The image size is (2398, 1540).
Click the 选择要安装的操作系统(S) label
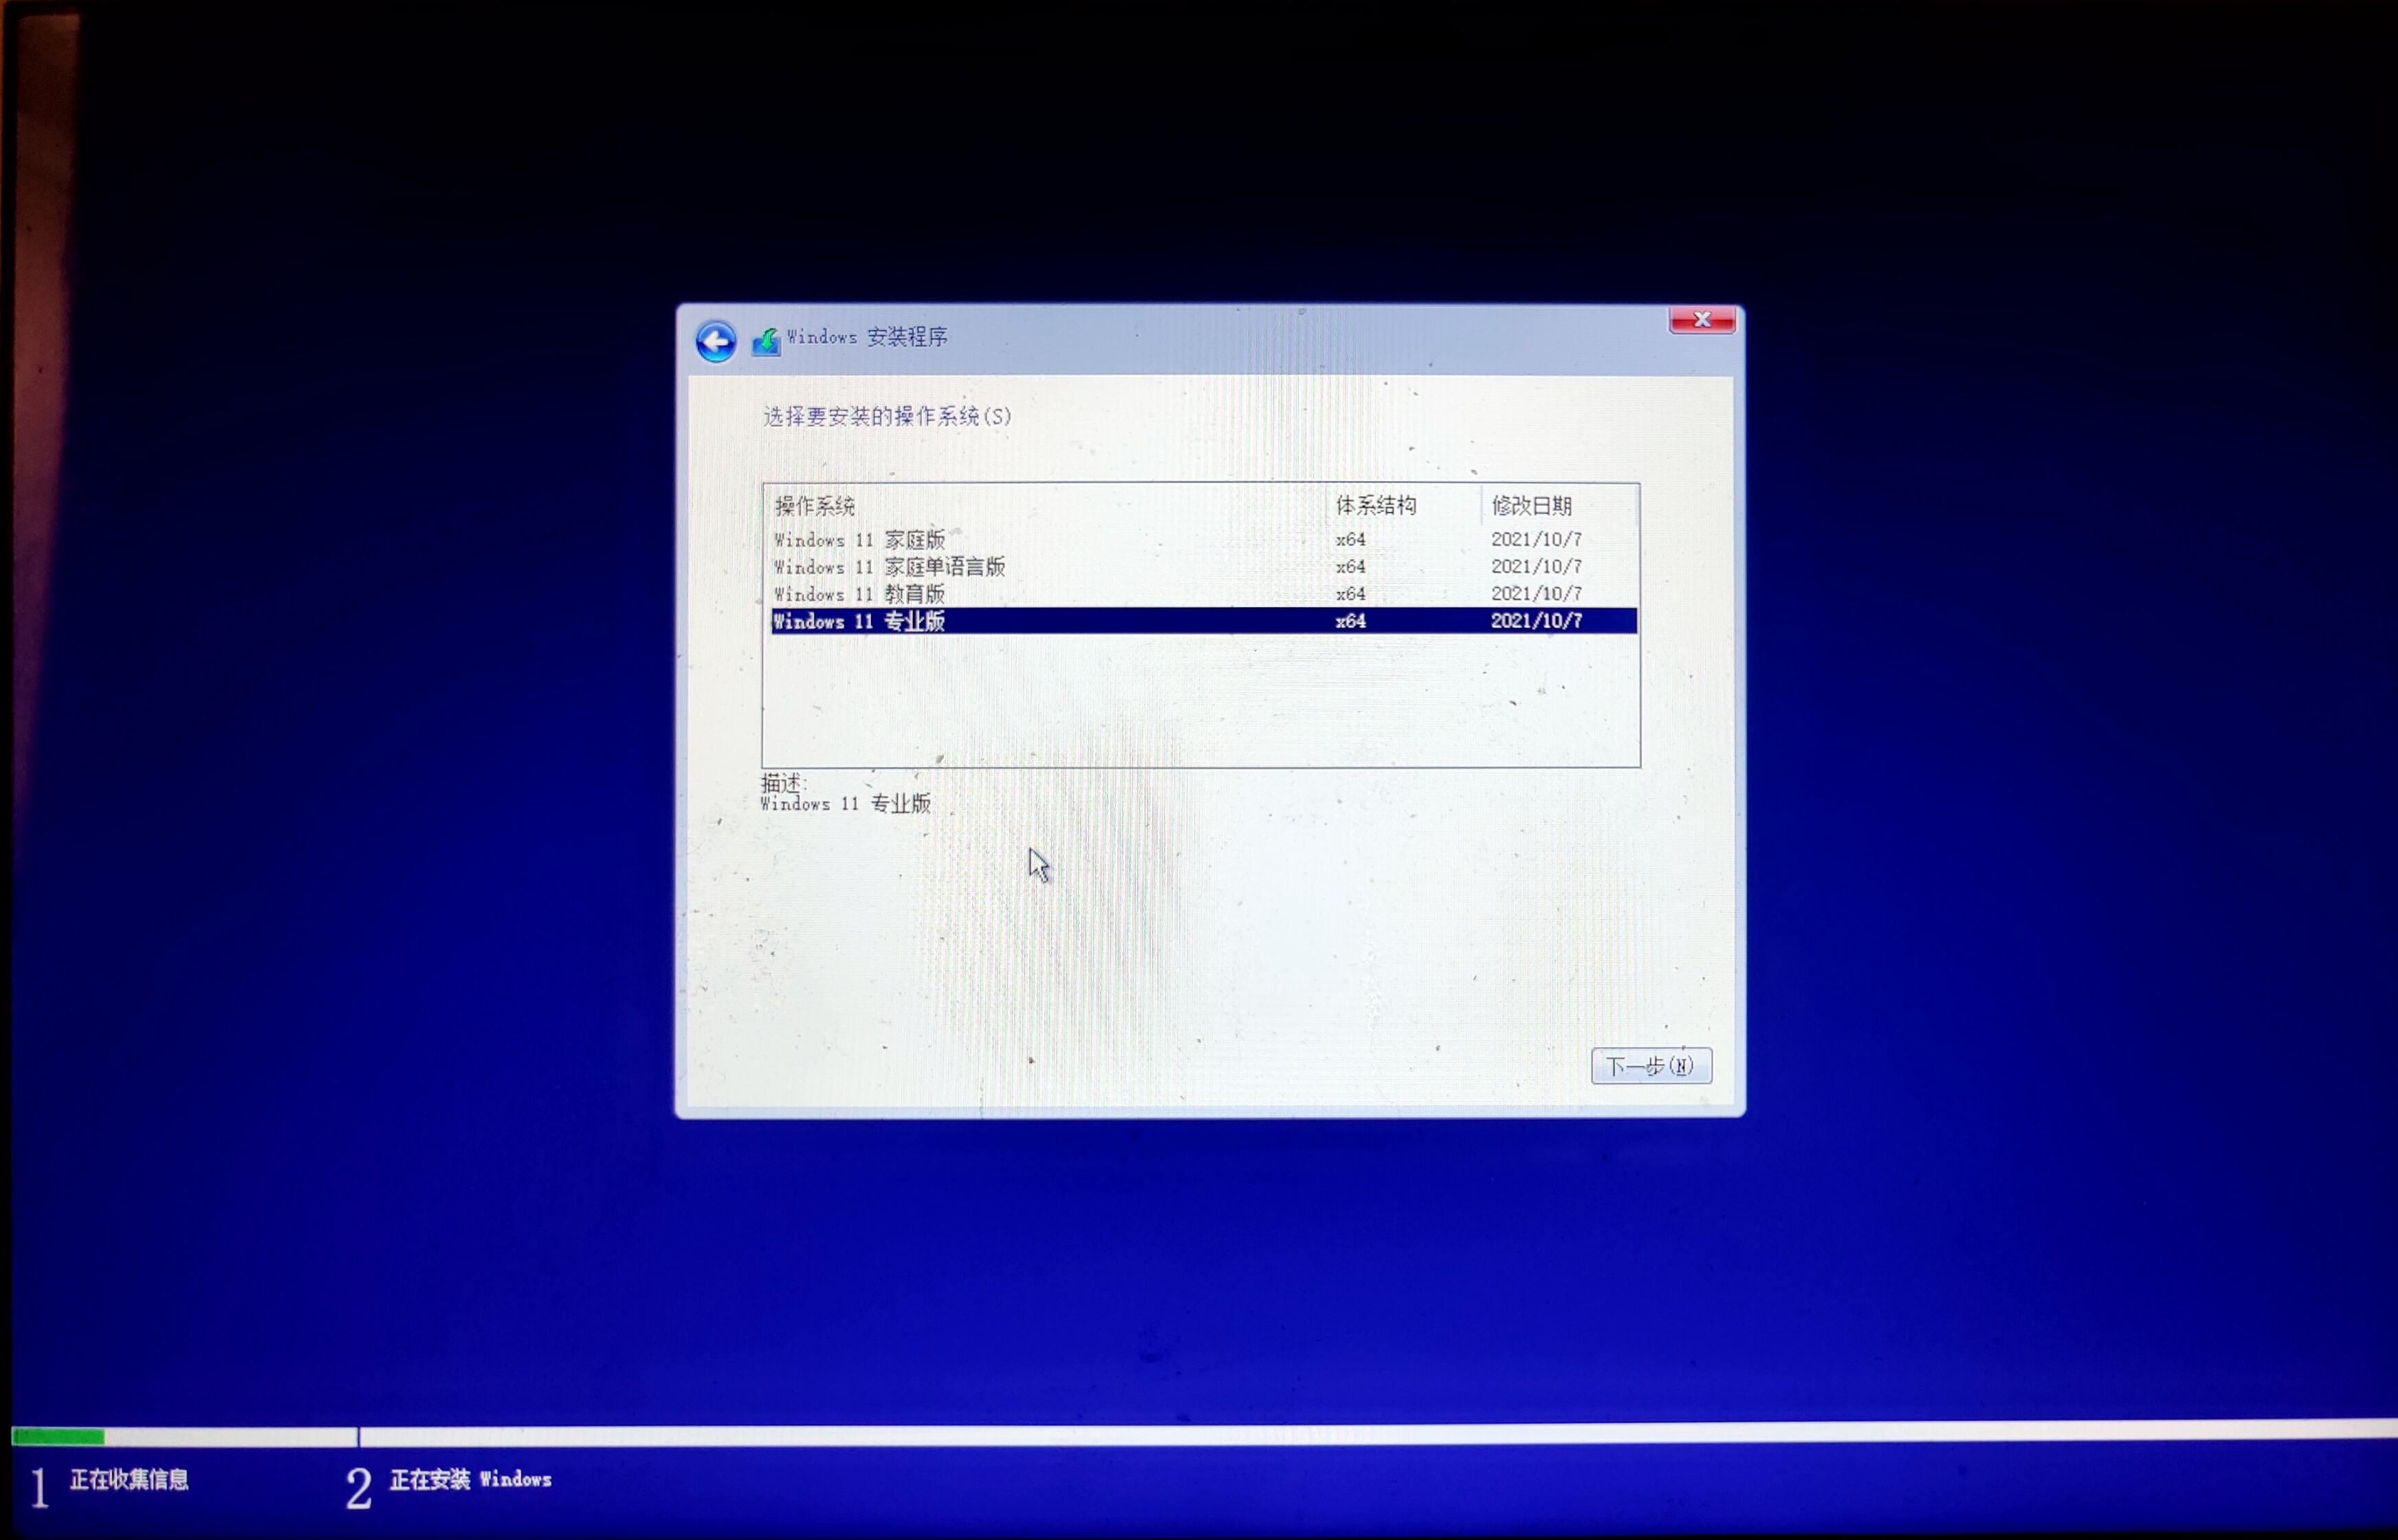pos(887,417)
